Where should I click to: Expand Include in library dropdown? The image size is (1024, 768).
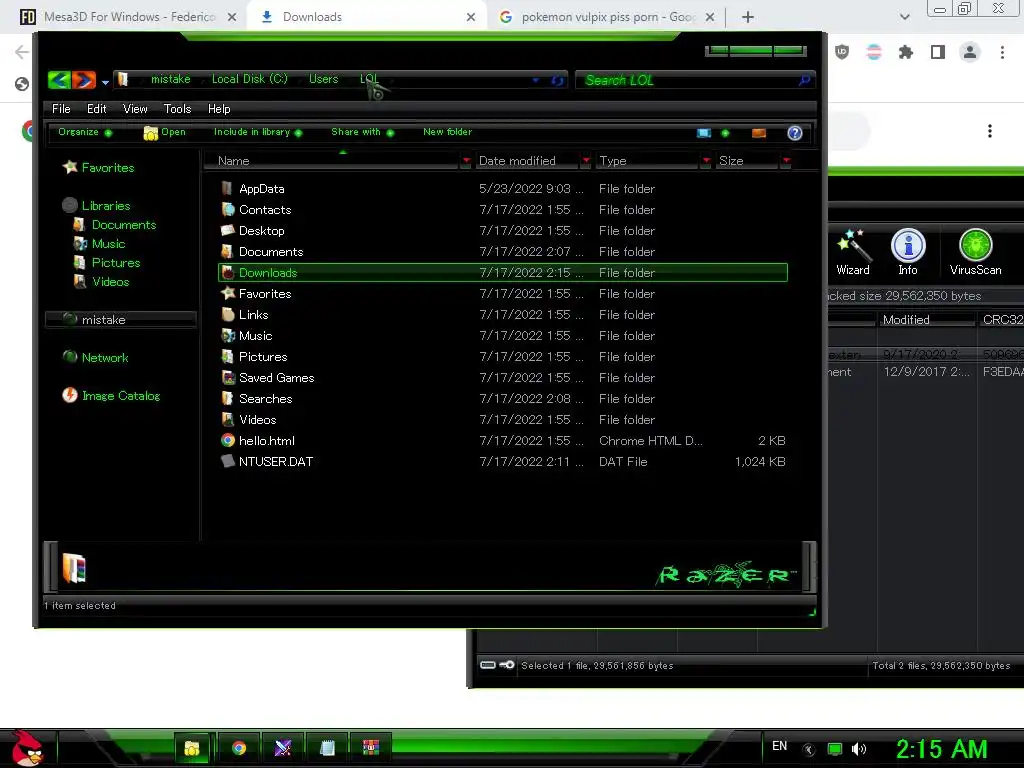(258, 132)
